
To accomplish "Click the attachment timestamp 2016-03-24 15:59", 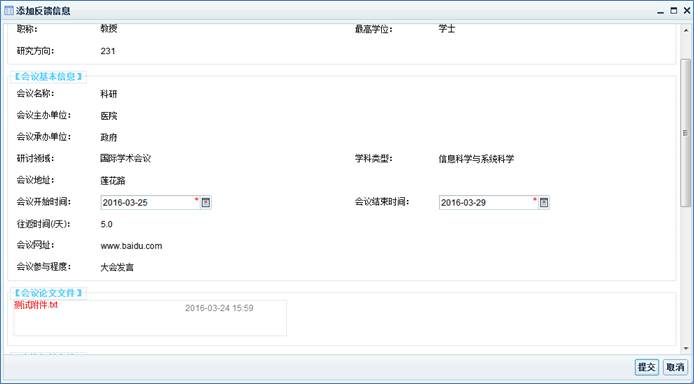I will 219,308.
